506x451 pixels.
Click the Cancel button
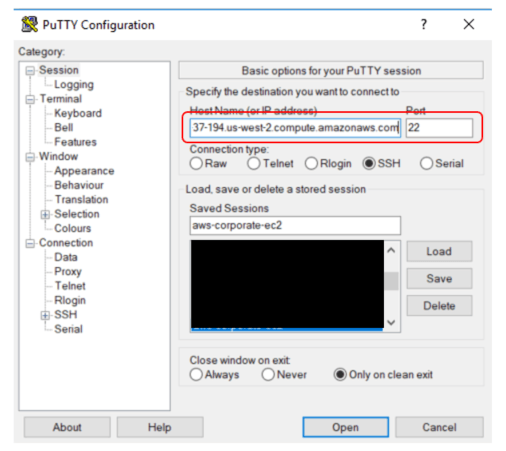click(439, 427)
